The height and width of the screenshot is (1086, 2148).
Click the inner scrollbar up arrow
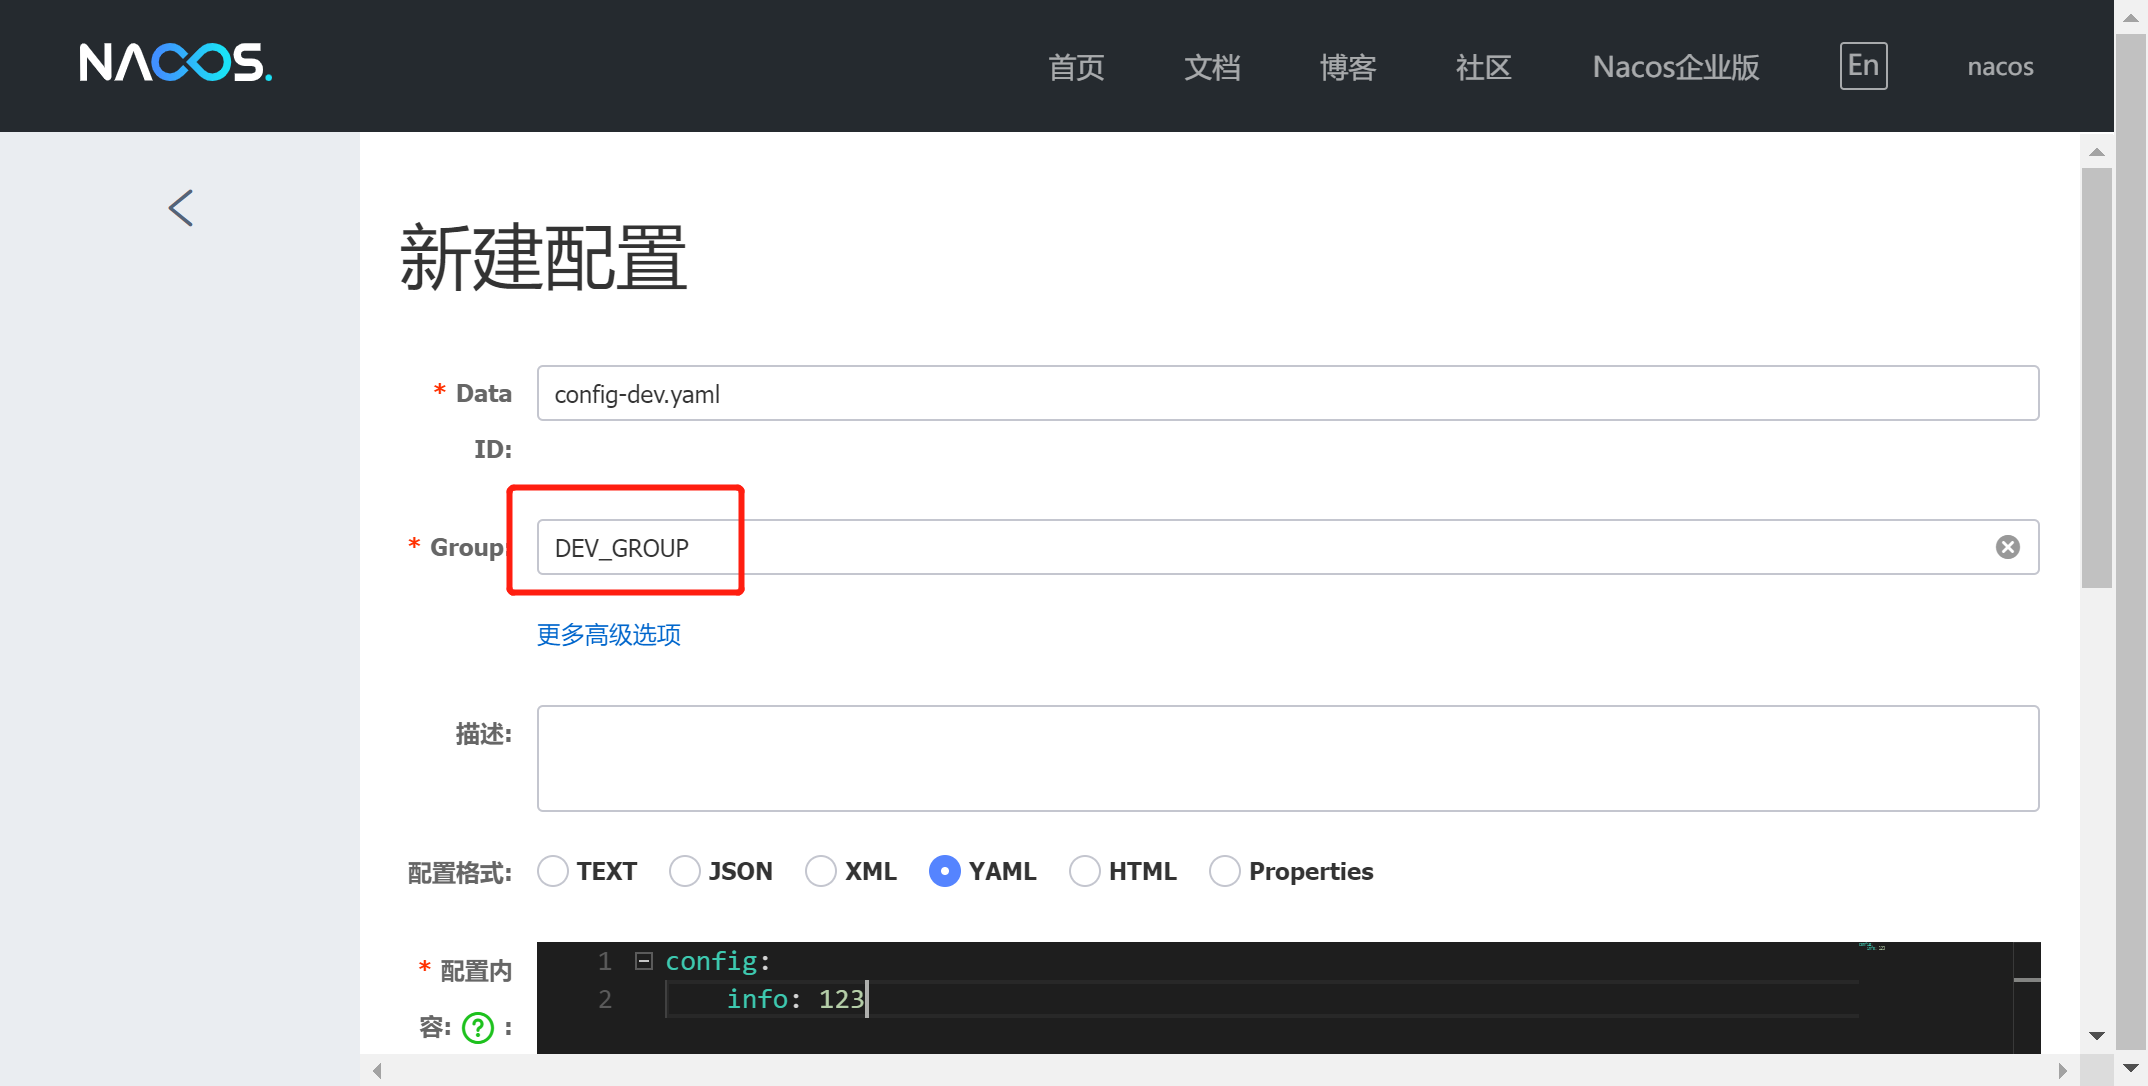click(2097, 152)
